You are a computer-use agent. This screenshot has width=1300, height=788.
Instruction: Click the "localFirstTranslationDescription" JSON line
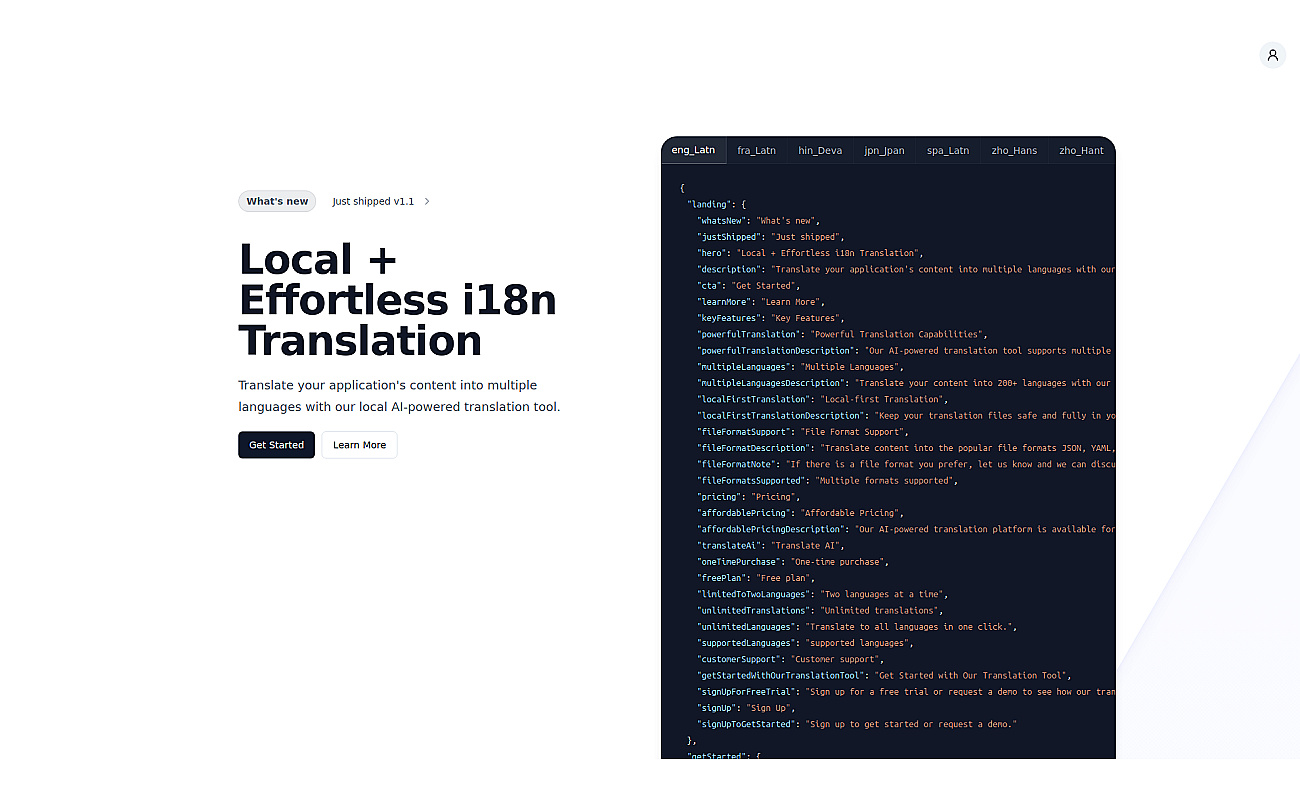(x=906, y=416)
